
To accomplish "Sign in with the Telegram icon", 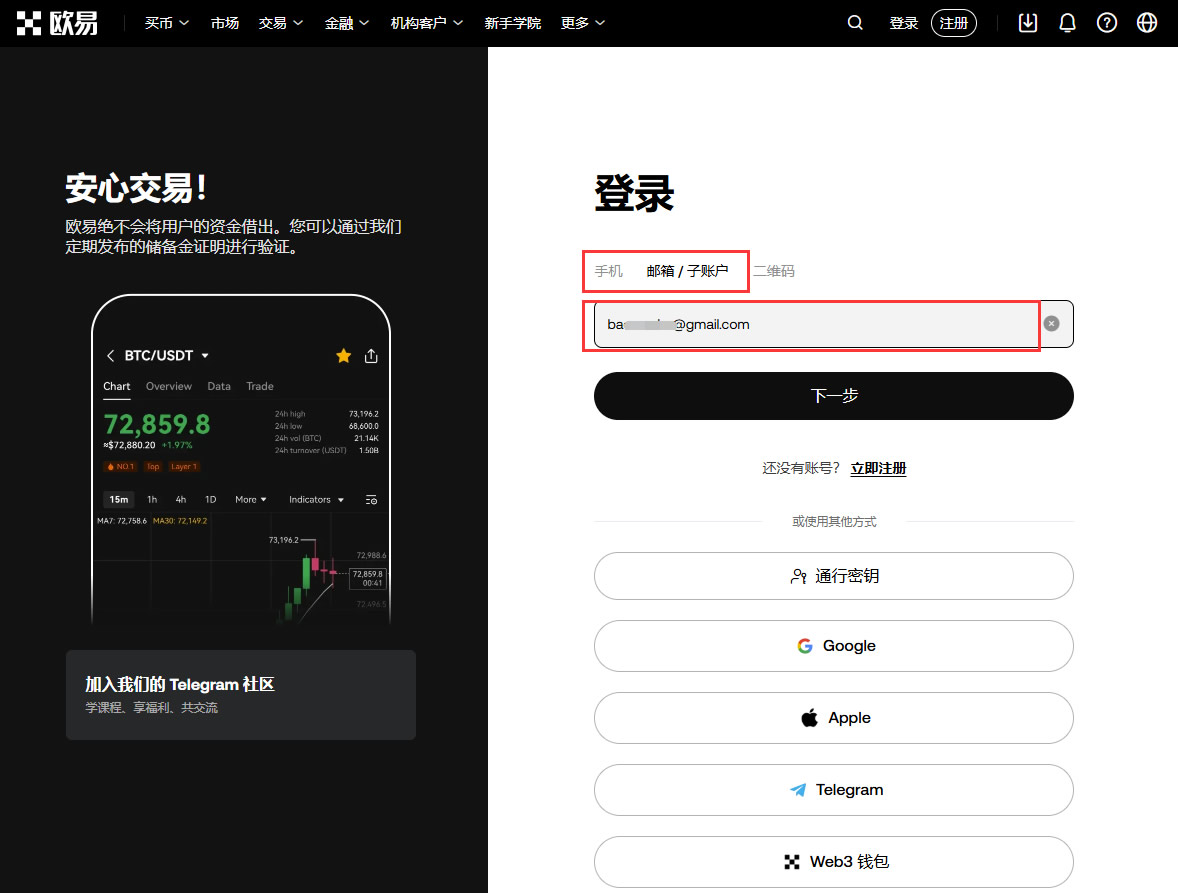I will pos(796,789).
